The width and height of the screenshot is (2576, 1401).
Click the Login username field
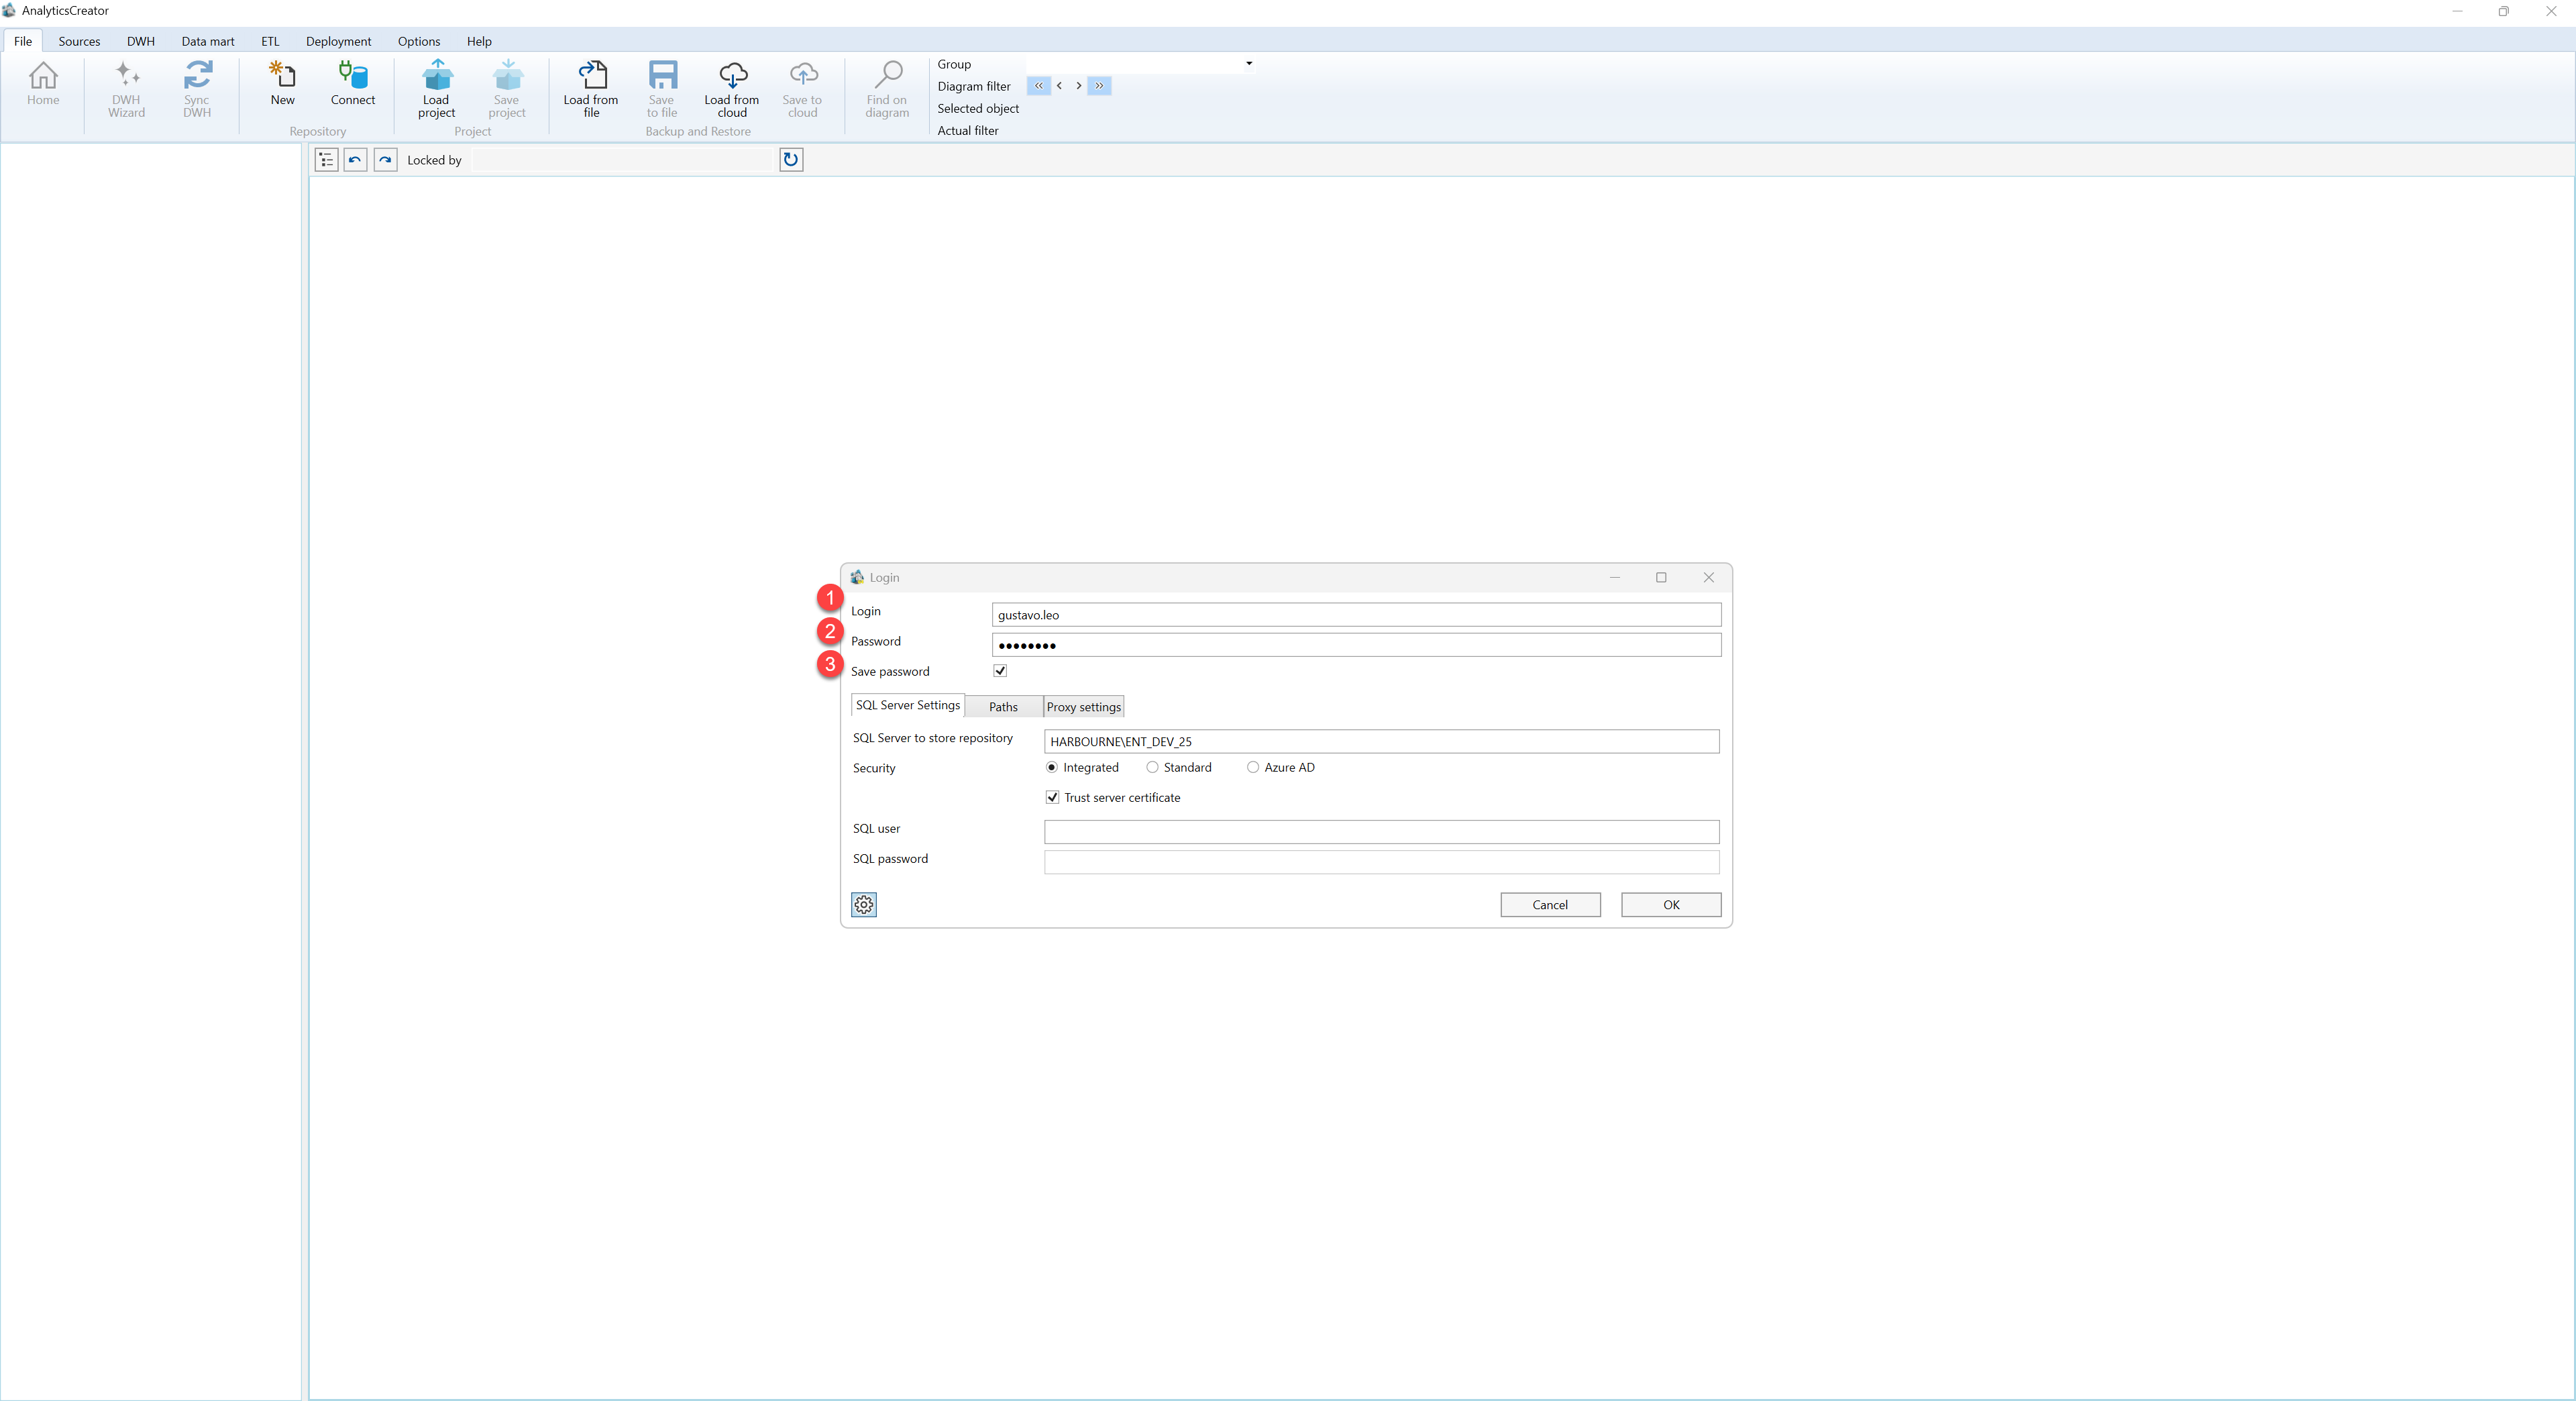tap(1356, 615)
